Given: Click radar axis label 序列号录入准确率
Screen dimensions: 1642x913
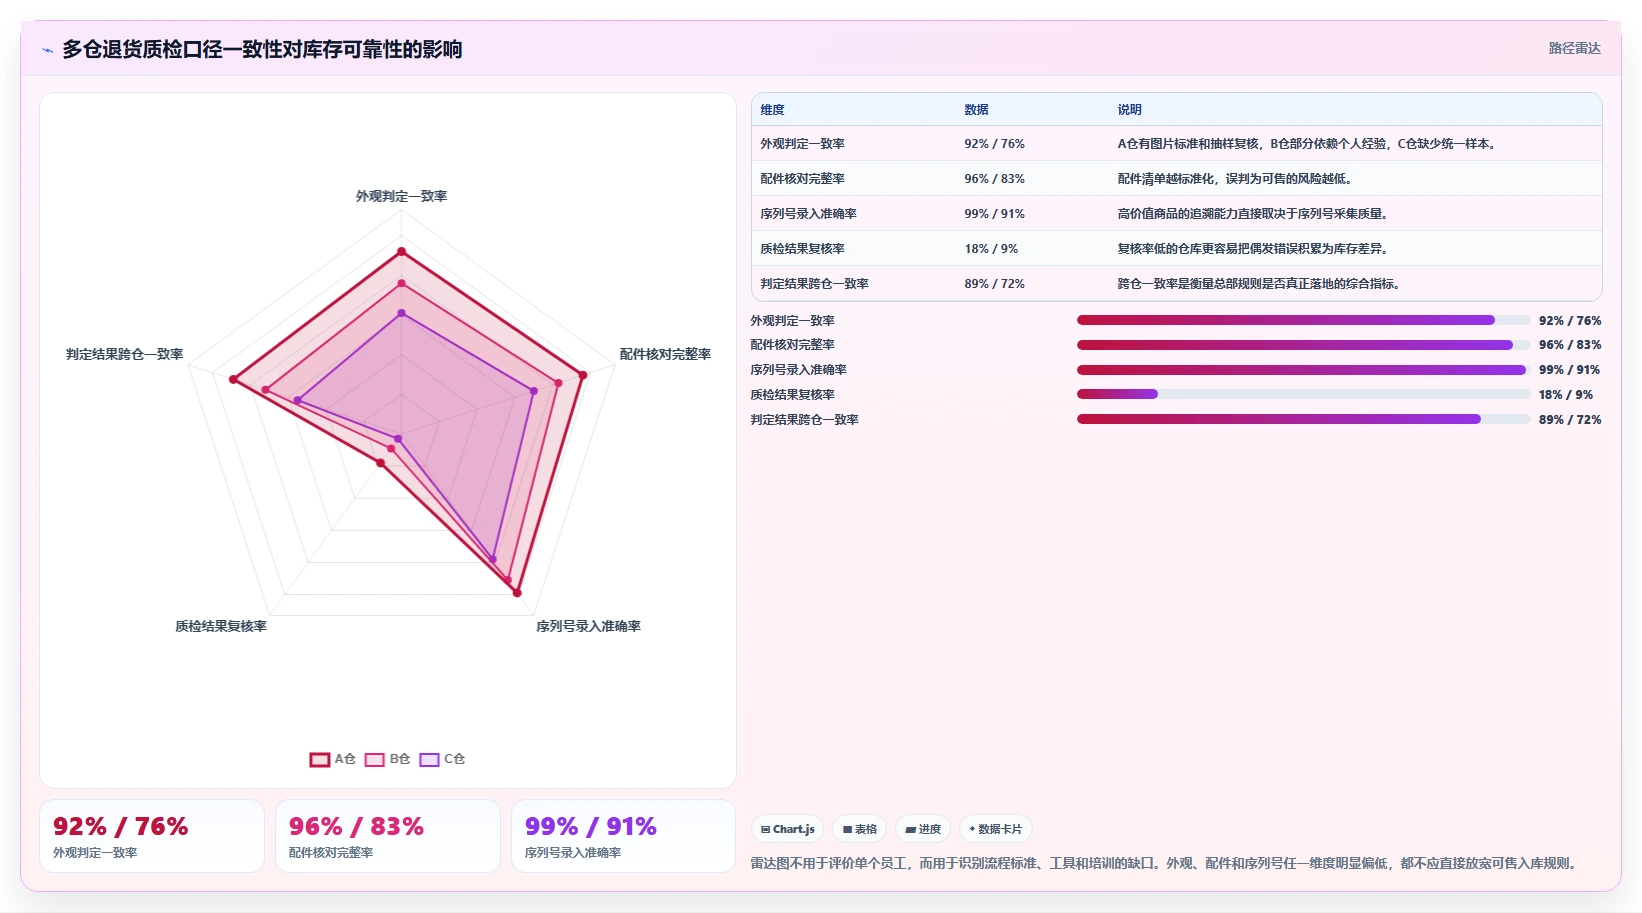Looking at the screenshot, I should tap(588, 626).
